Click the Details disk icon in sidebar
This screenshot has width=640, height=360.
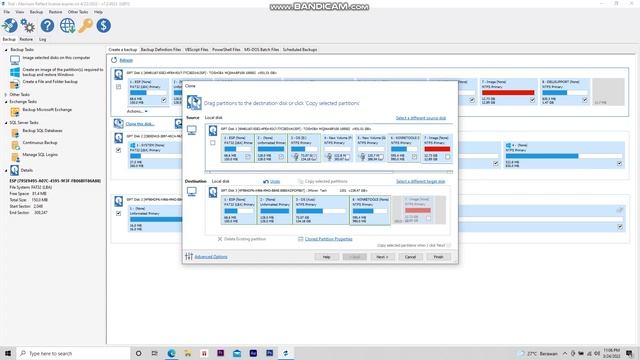[x=15, y=170]
